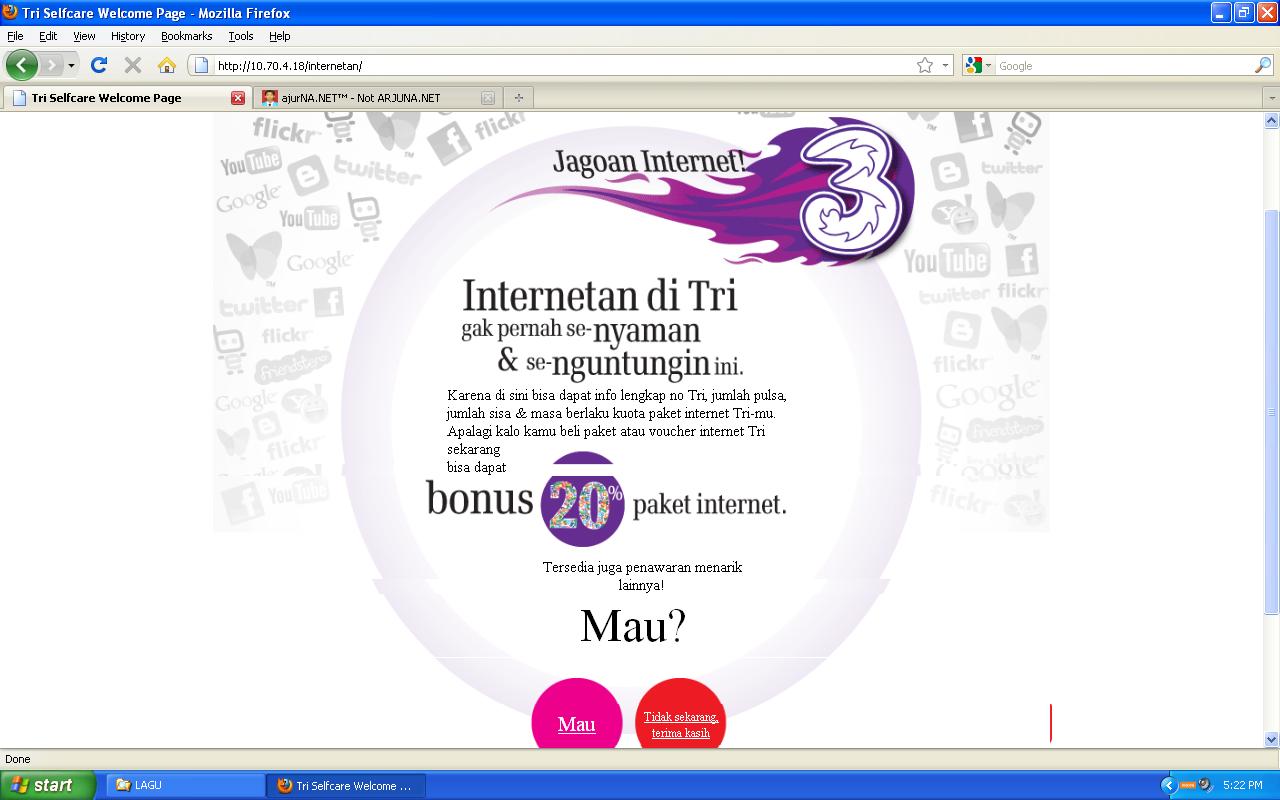1280x800 pixels.
Task: Open the History menu
Action: pyautogui.click(x=128, y=36)
